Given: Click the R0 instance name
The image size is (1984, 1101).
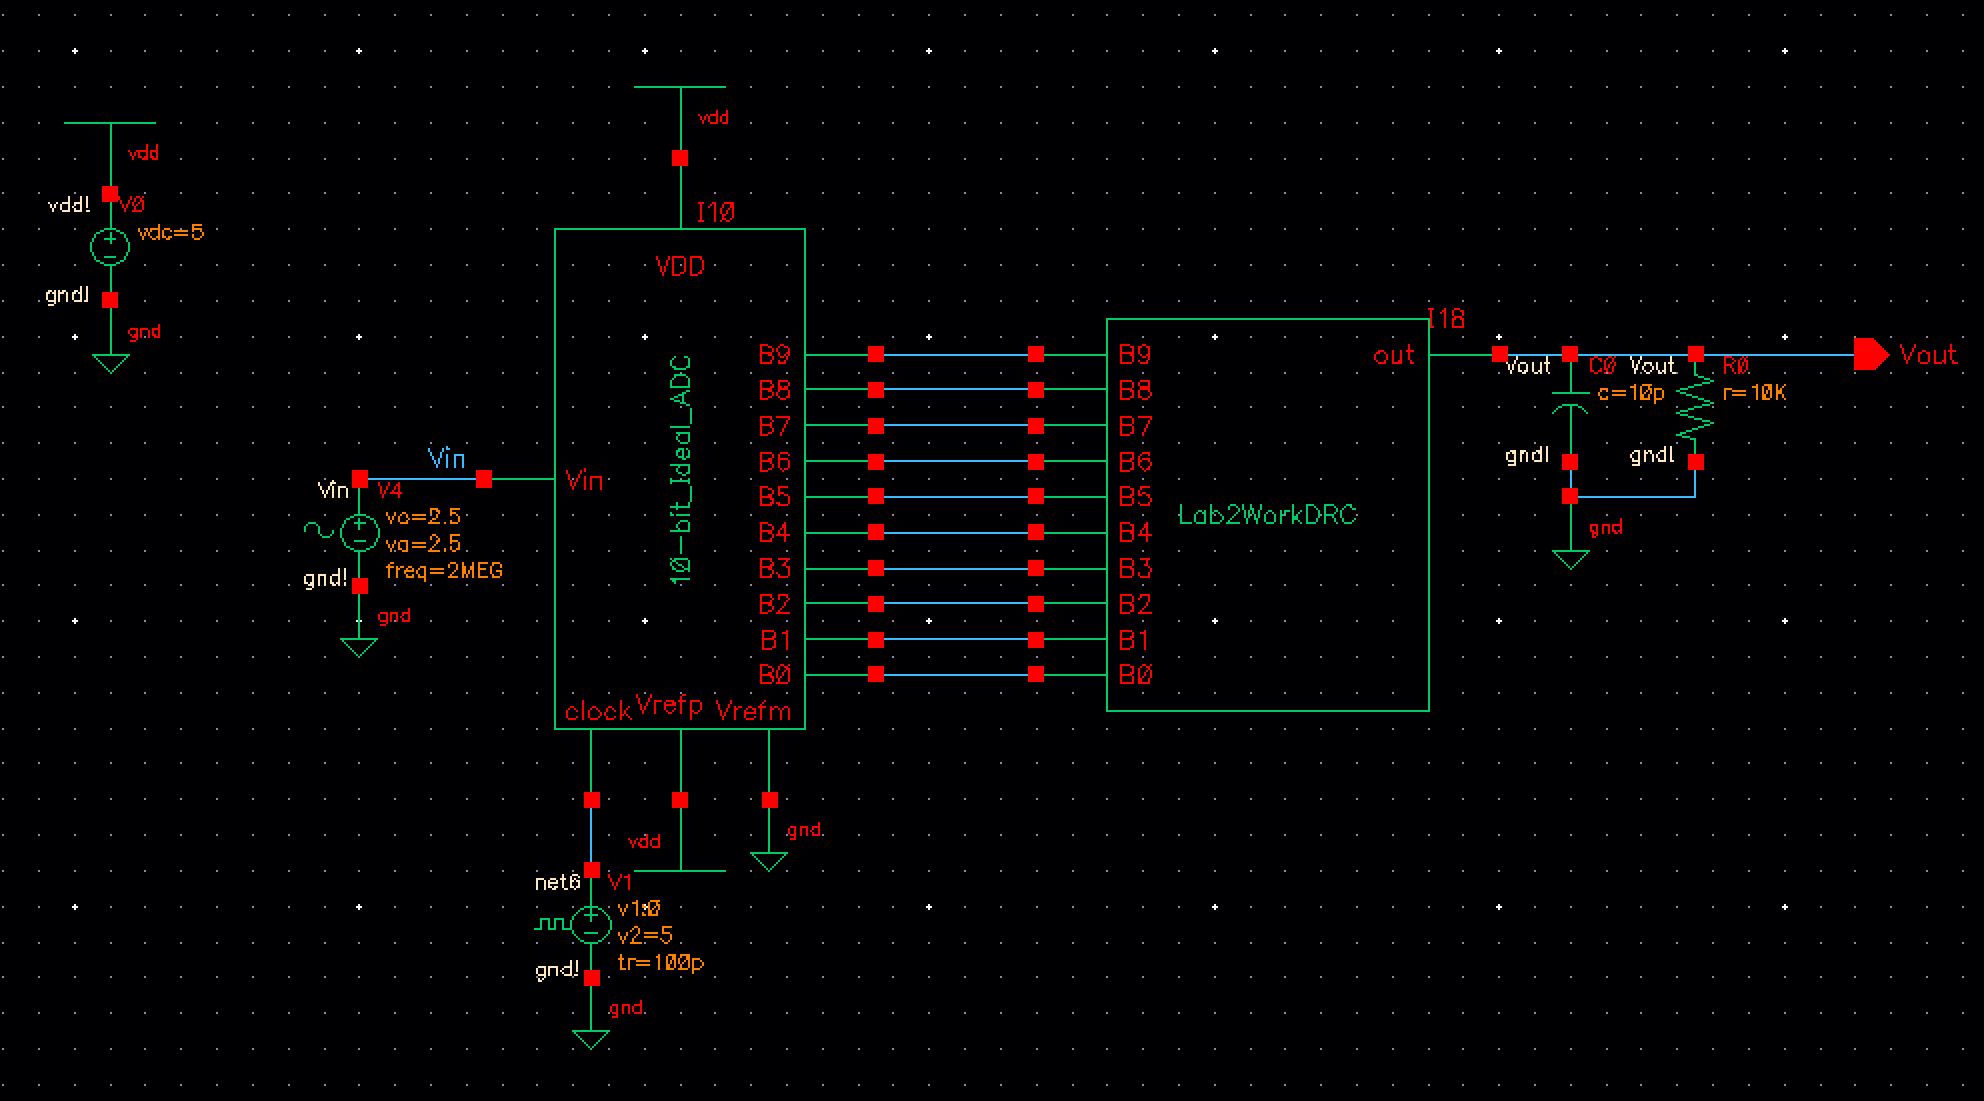Looking at the screenshot, I should click(x=1736, y=367).
